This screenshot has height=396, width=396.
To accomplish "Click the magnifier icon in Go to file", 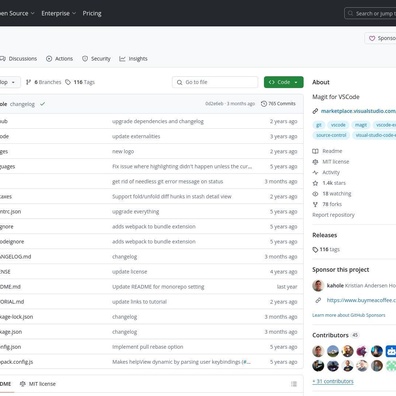I will point(179,82).
